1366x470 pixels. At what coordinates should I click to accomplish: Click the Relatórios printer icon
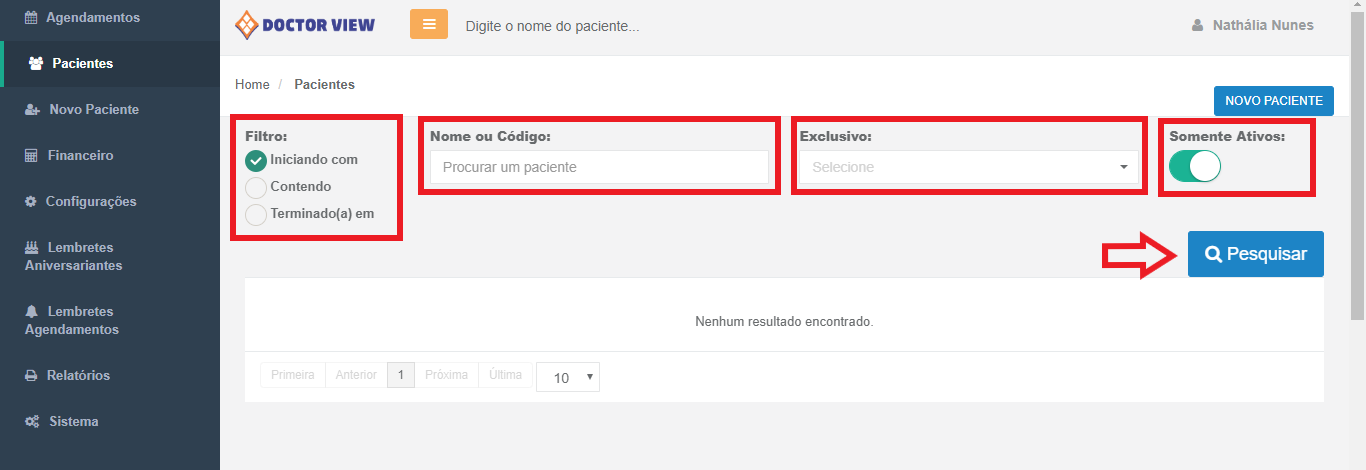[31, 376]
